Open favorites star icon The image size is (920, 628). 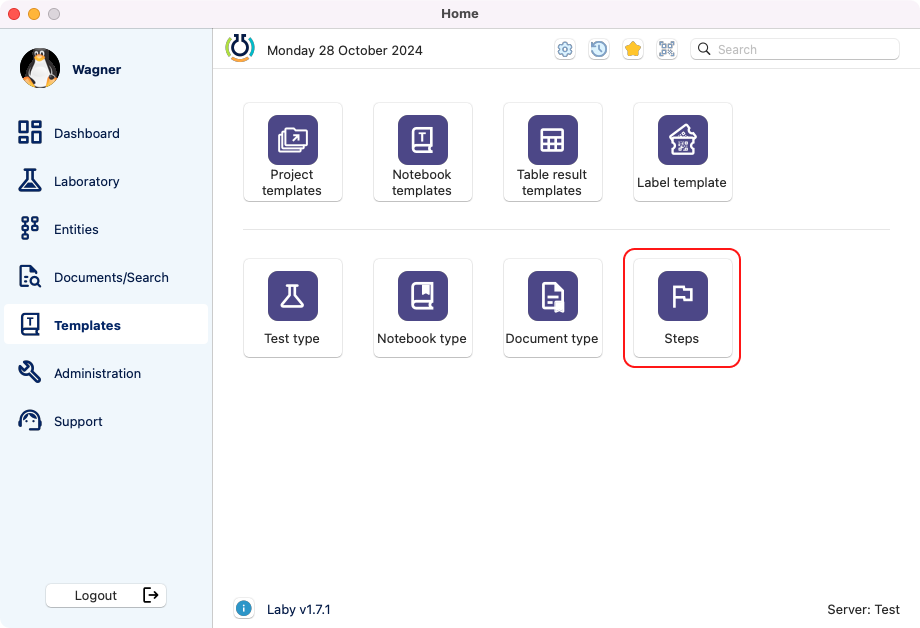[x=632, y=49]
